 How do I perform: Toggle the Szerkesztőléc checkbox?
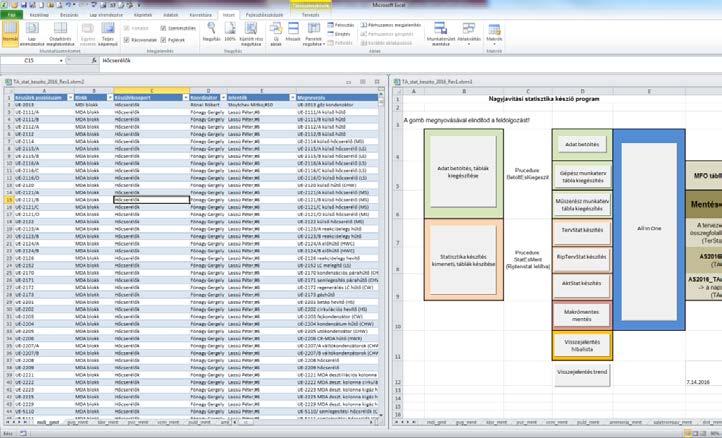click(x=163, y=28)
